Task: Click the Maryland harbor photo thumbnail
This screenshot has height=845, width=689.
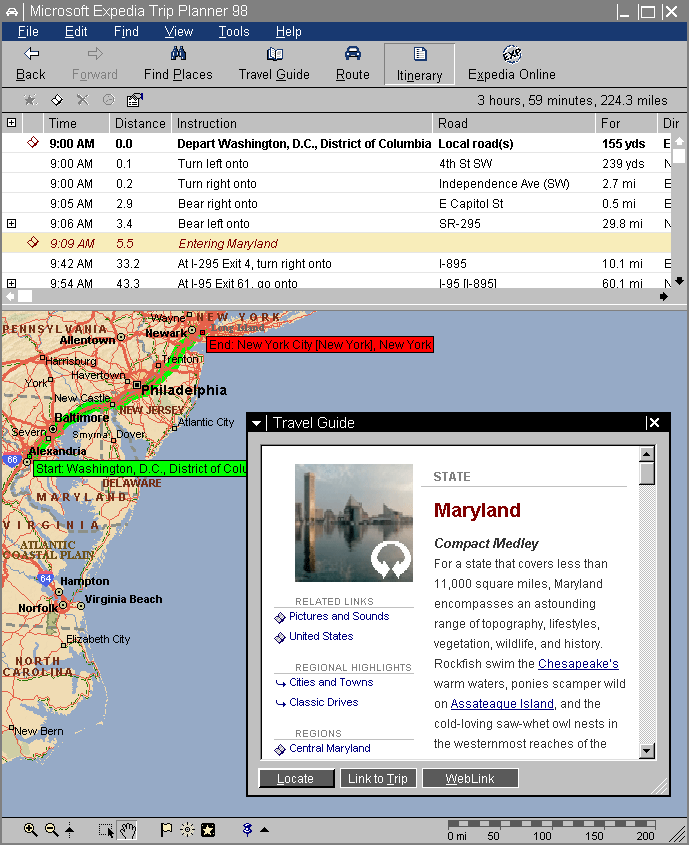Action: click(353, 523)
